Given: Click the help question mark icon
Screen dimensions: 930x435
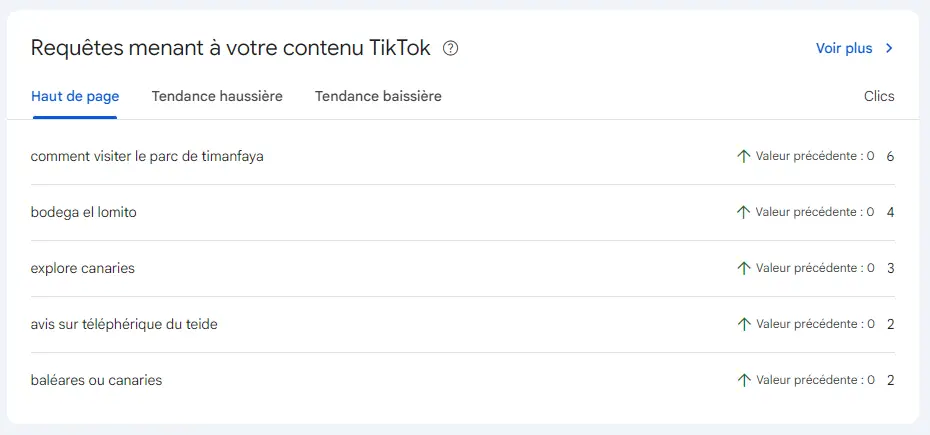Looking at the screenshot, I should (x=451, y=48).
